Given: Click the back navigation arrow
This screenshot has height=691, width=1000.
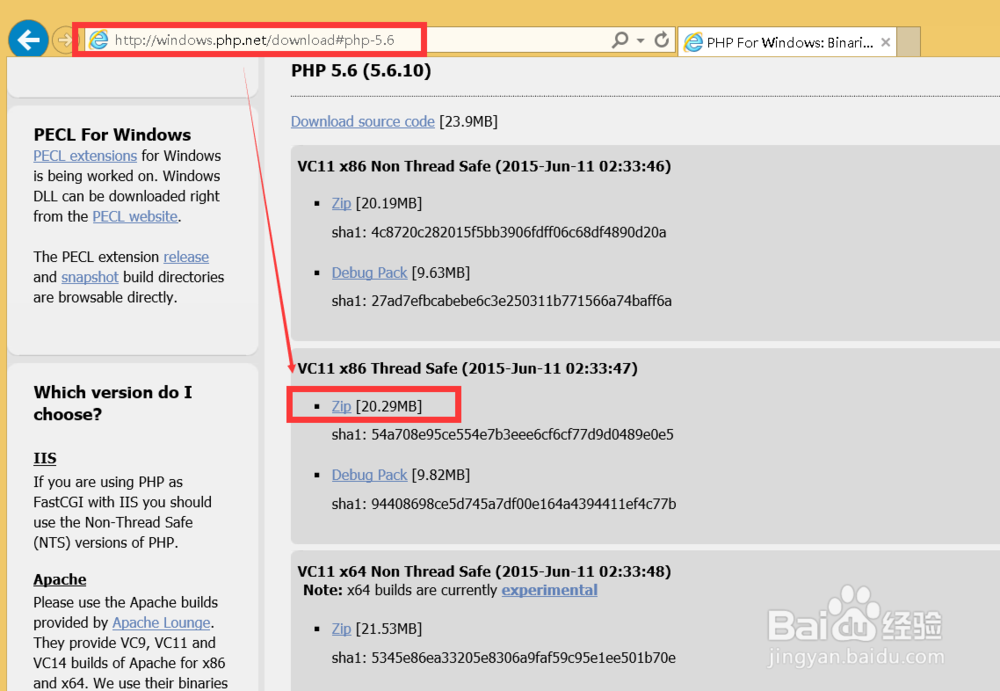Looking at the screenshot, I should click(x=28, y=38).
